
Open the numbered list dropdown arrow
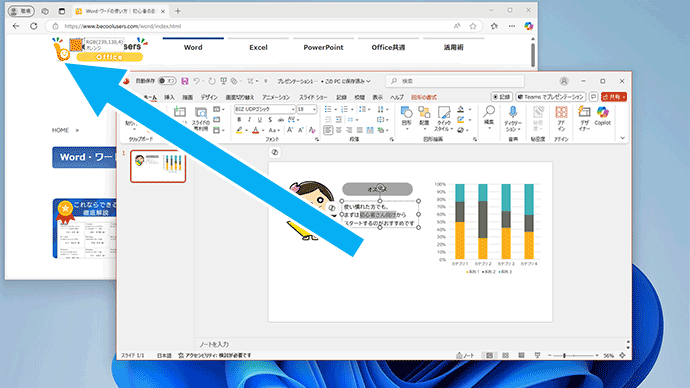coord(352,109)
